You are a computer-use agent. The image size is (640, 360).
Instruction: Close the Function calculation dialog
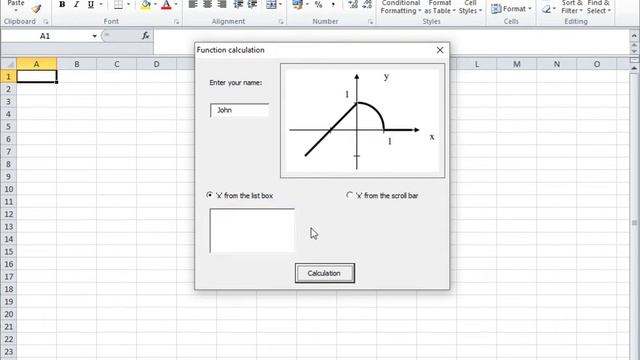point(440,50)
